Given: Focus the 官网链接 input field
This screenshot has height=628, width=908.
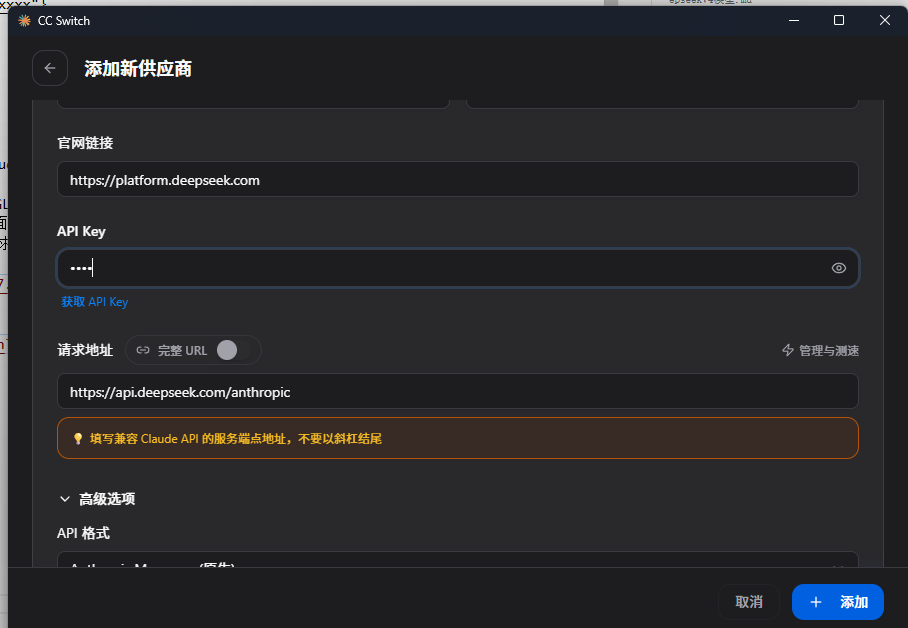Looking at the screenshot, I should 457,180.
